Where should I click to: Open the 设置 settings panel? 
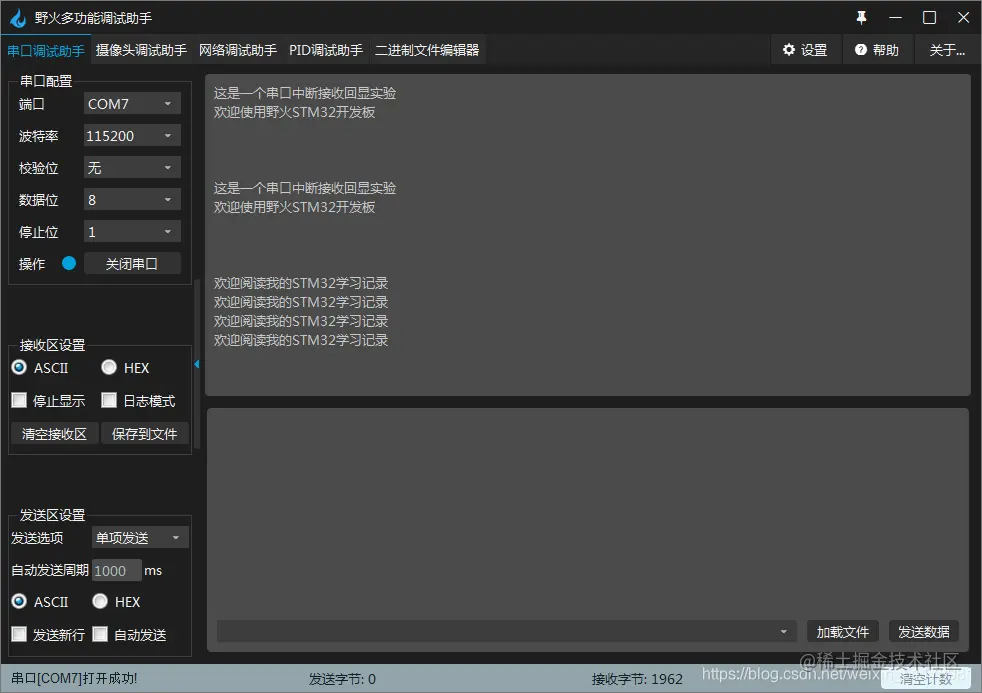(806, 49)
